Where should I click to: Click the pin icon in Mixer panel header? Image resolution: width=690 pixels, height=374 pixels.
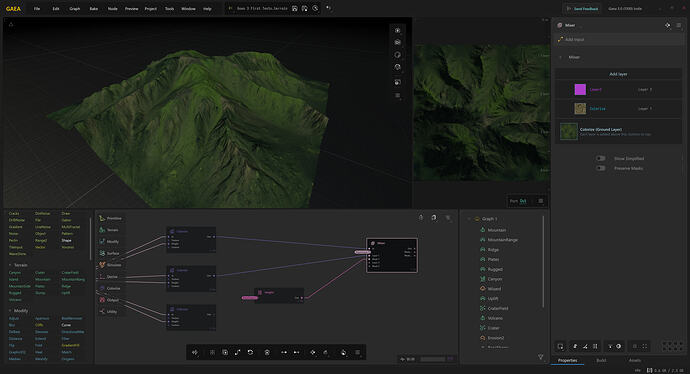pos(668,25)
